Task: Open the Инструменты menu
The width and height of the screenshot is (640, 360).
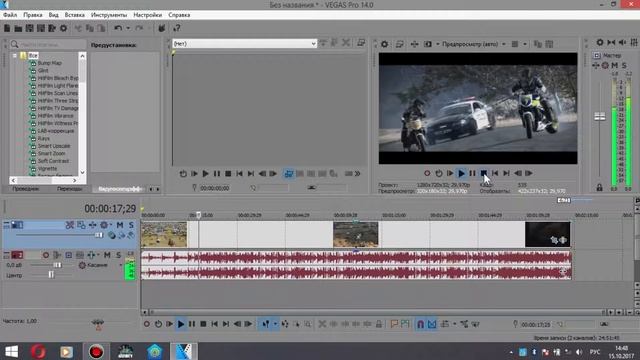Action: [x=109, y=15]
